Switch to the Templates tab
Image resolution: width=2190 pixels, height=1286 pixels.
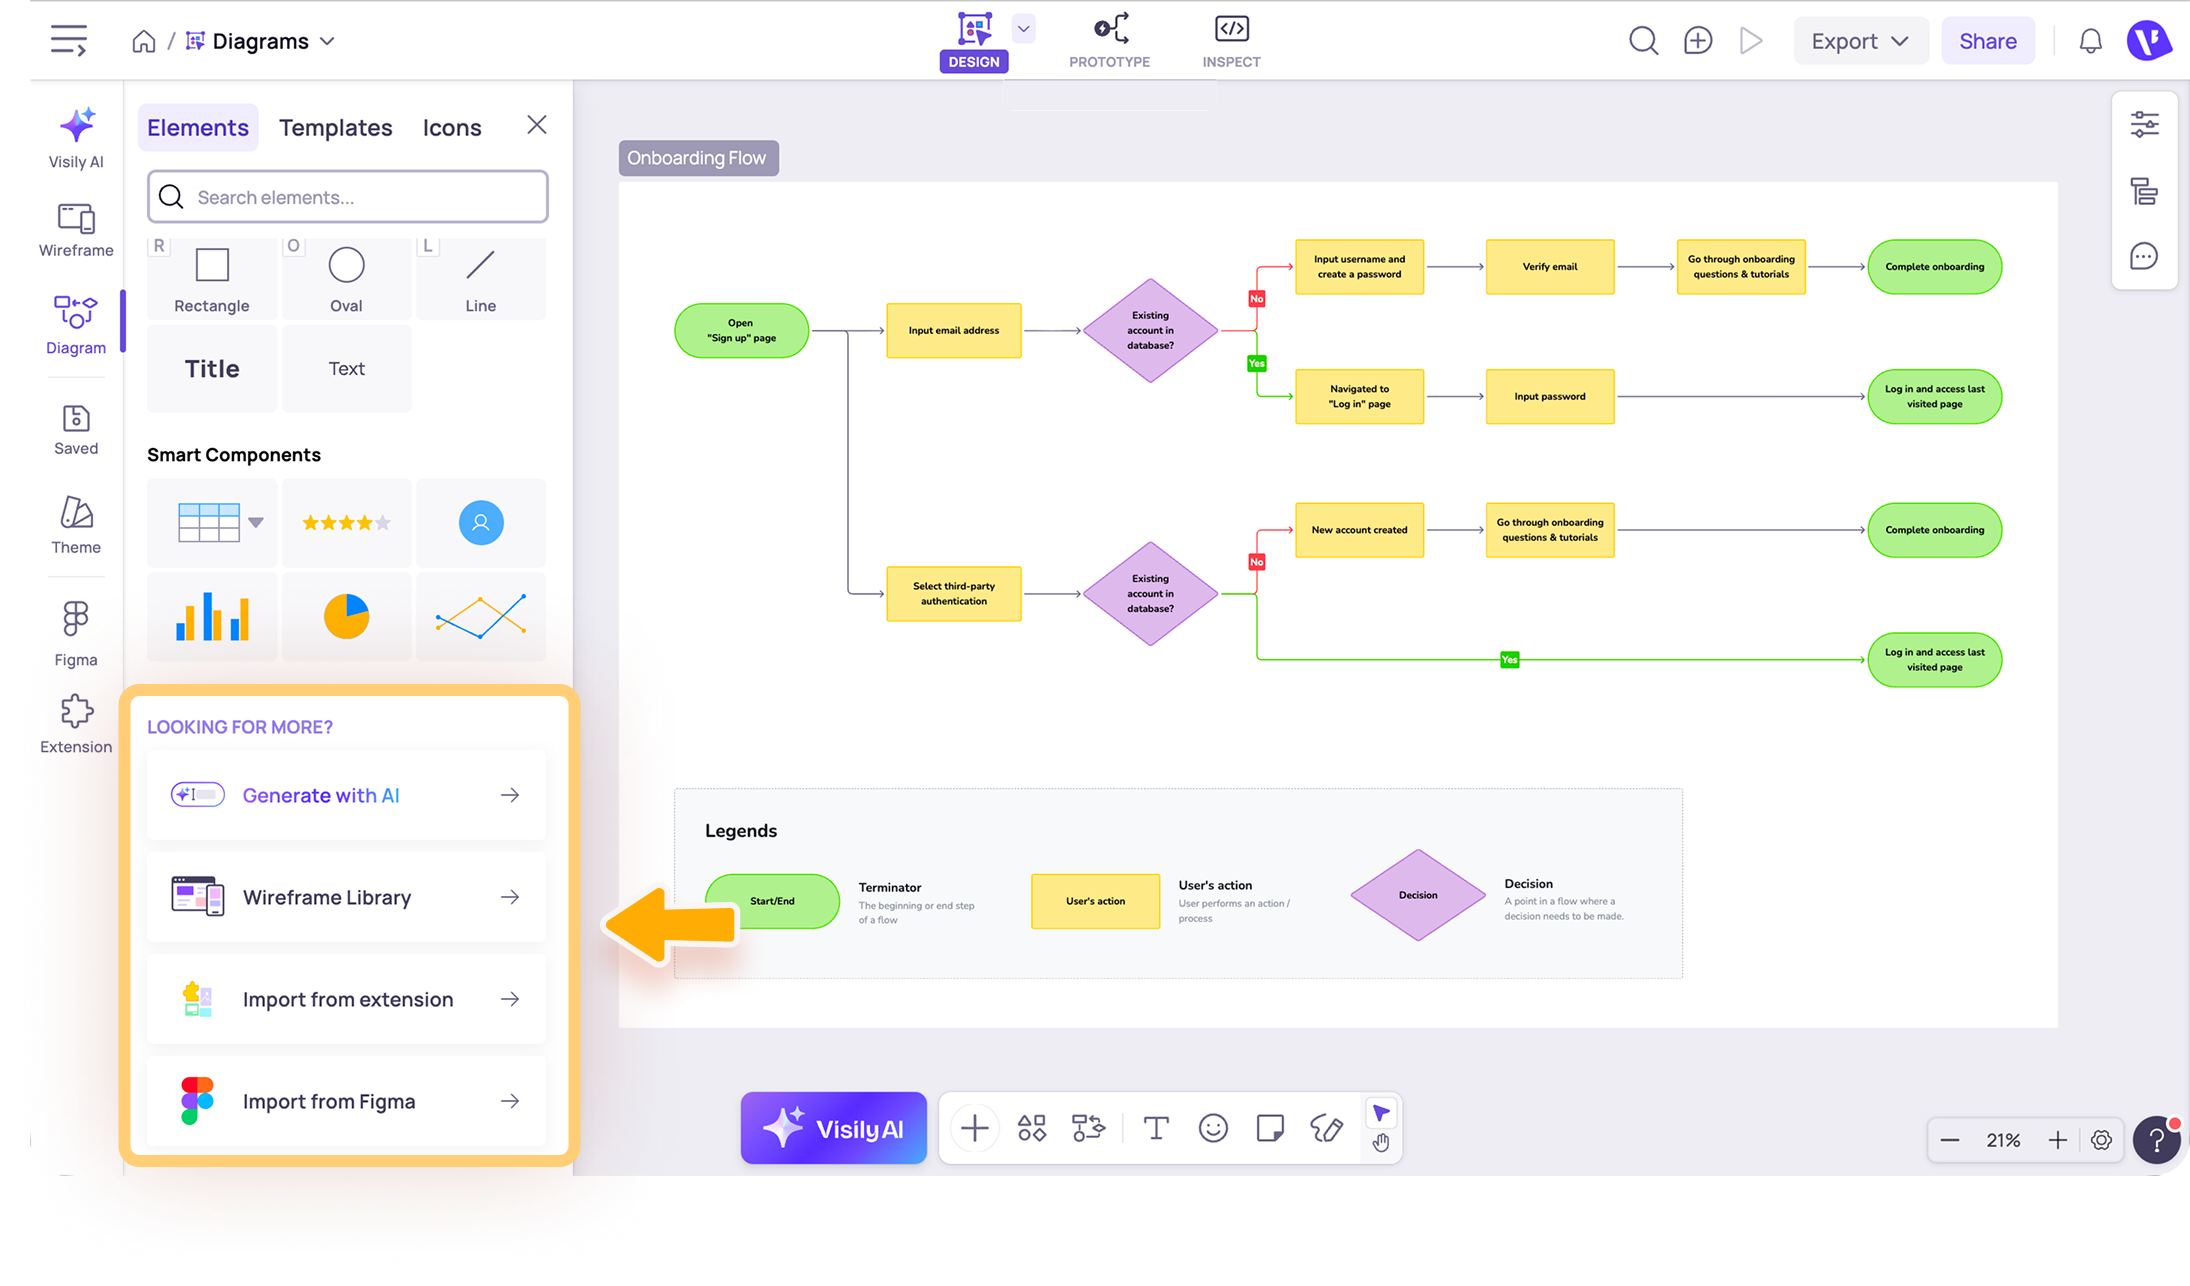click(336, 128)
